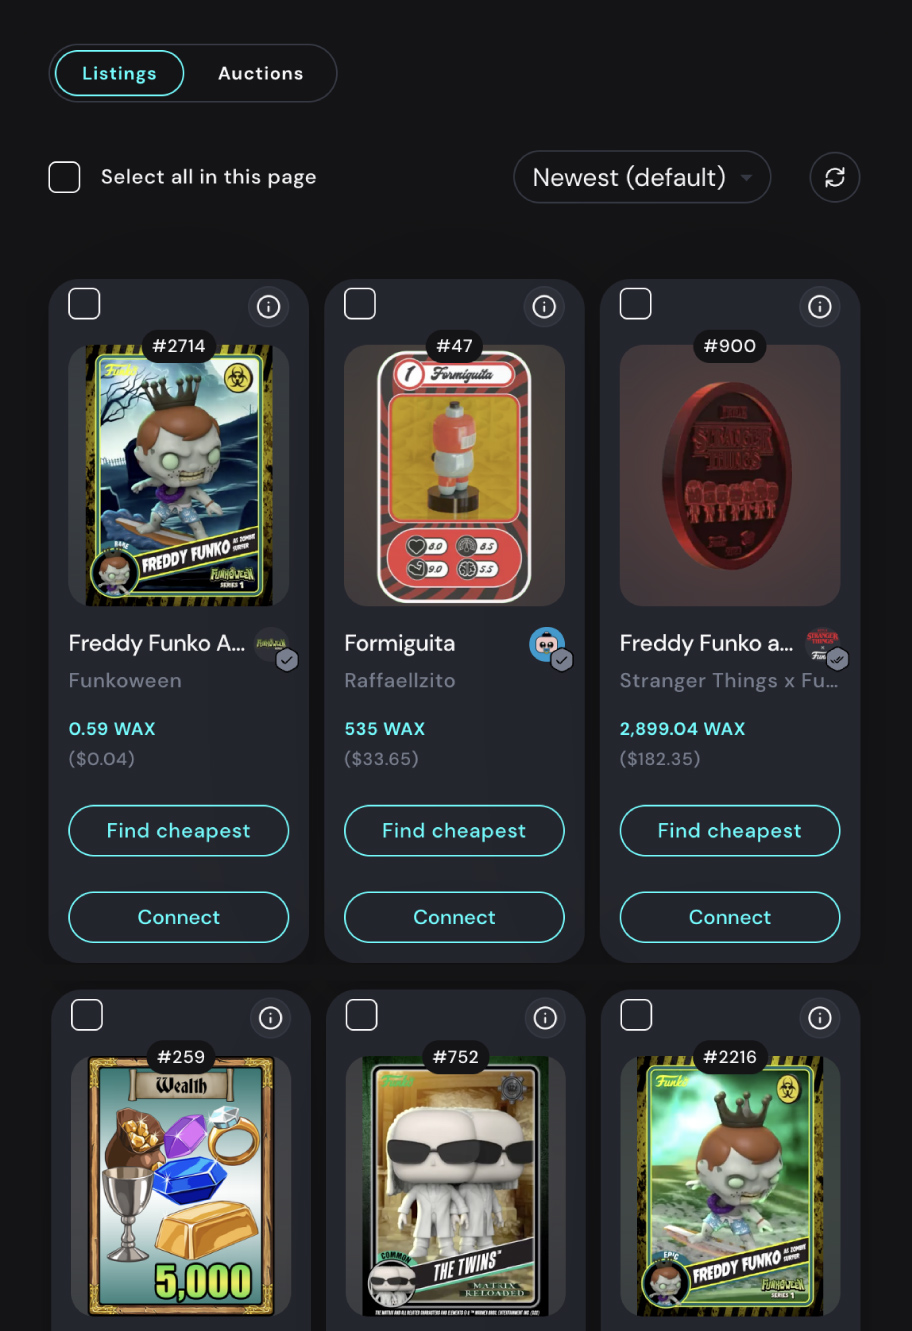The width and height of the screenshot is (912, 1331).
Task: Show info for The Twins #752 card
Action: 545,1018
